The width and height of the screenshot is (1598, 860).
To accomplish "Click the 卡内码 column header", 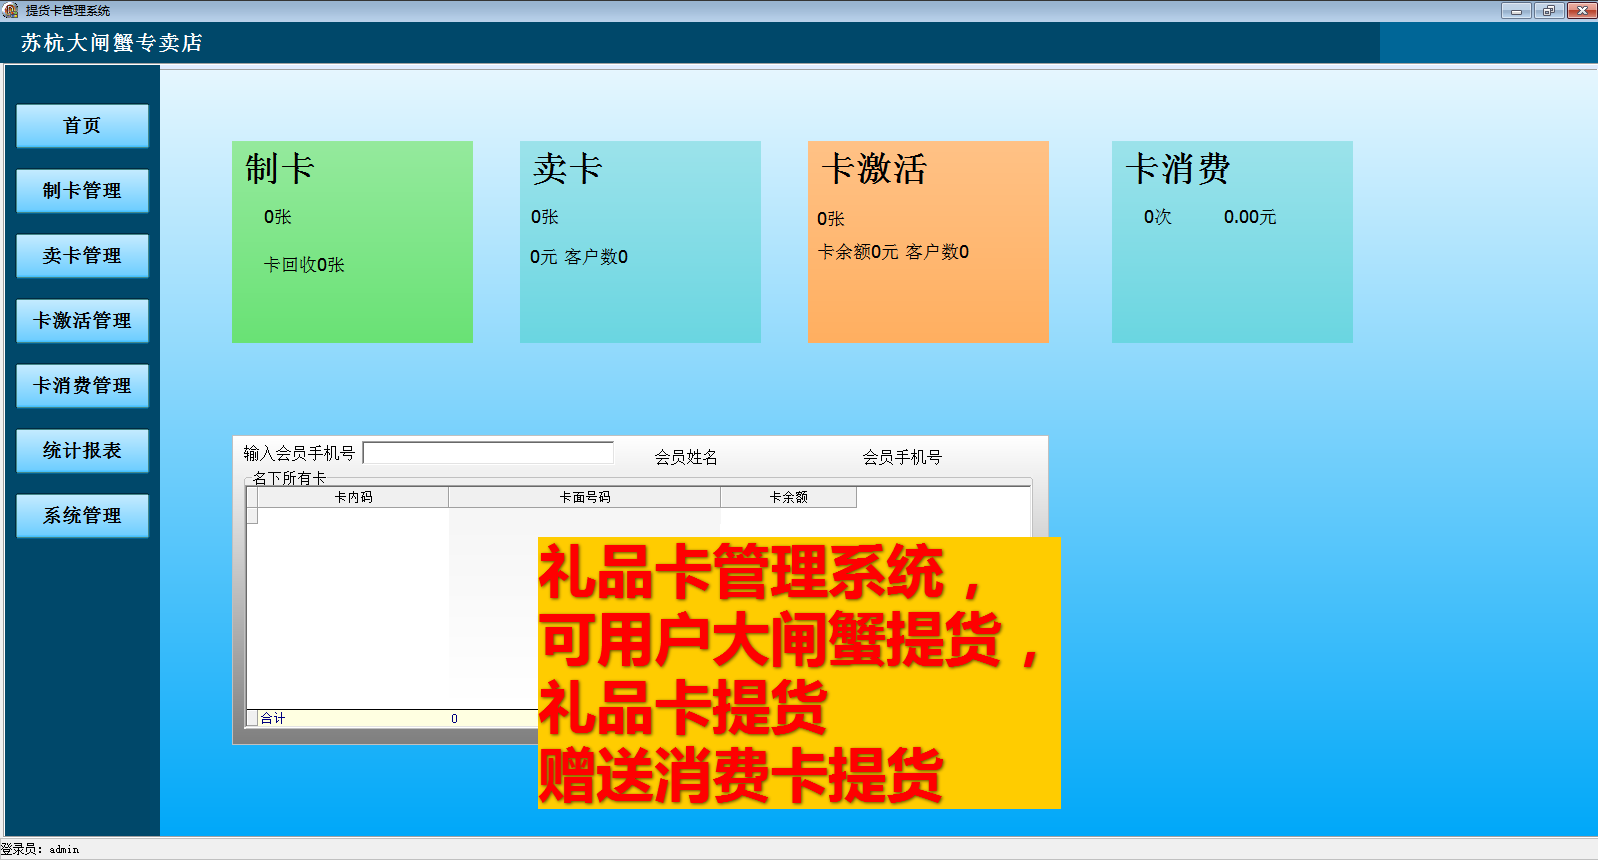I will [x=353, y=497].
